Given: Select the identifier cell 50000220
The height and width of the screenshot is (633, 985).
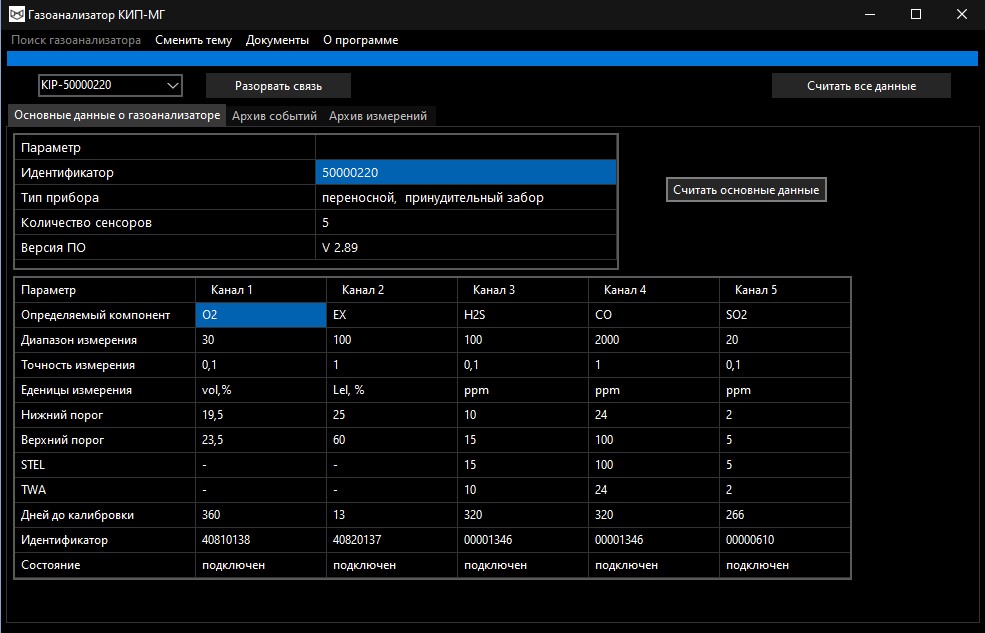Looking at the screenshot, I should (465, 173).
